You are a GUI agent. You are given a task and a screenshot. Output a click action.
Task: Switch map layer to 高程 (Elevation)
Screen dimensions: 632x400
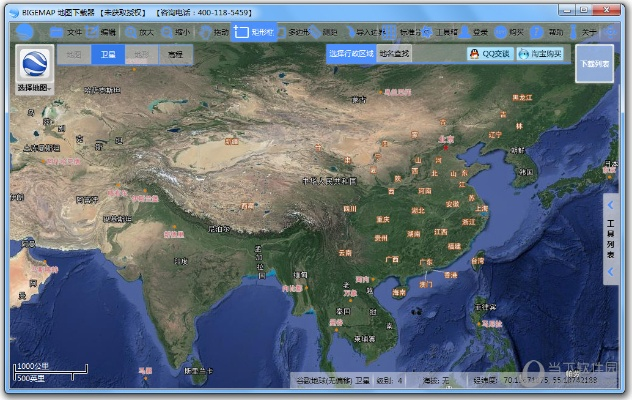pyautogui.click(x=176, y=54)
